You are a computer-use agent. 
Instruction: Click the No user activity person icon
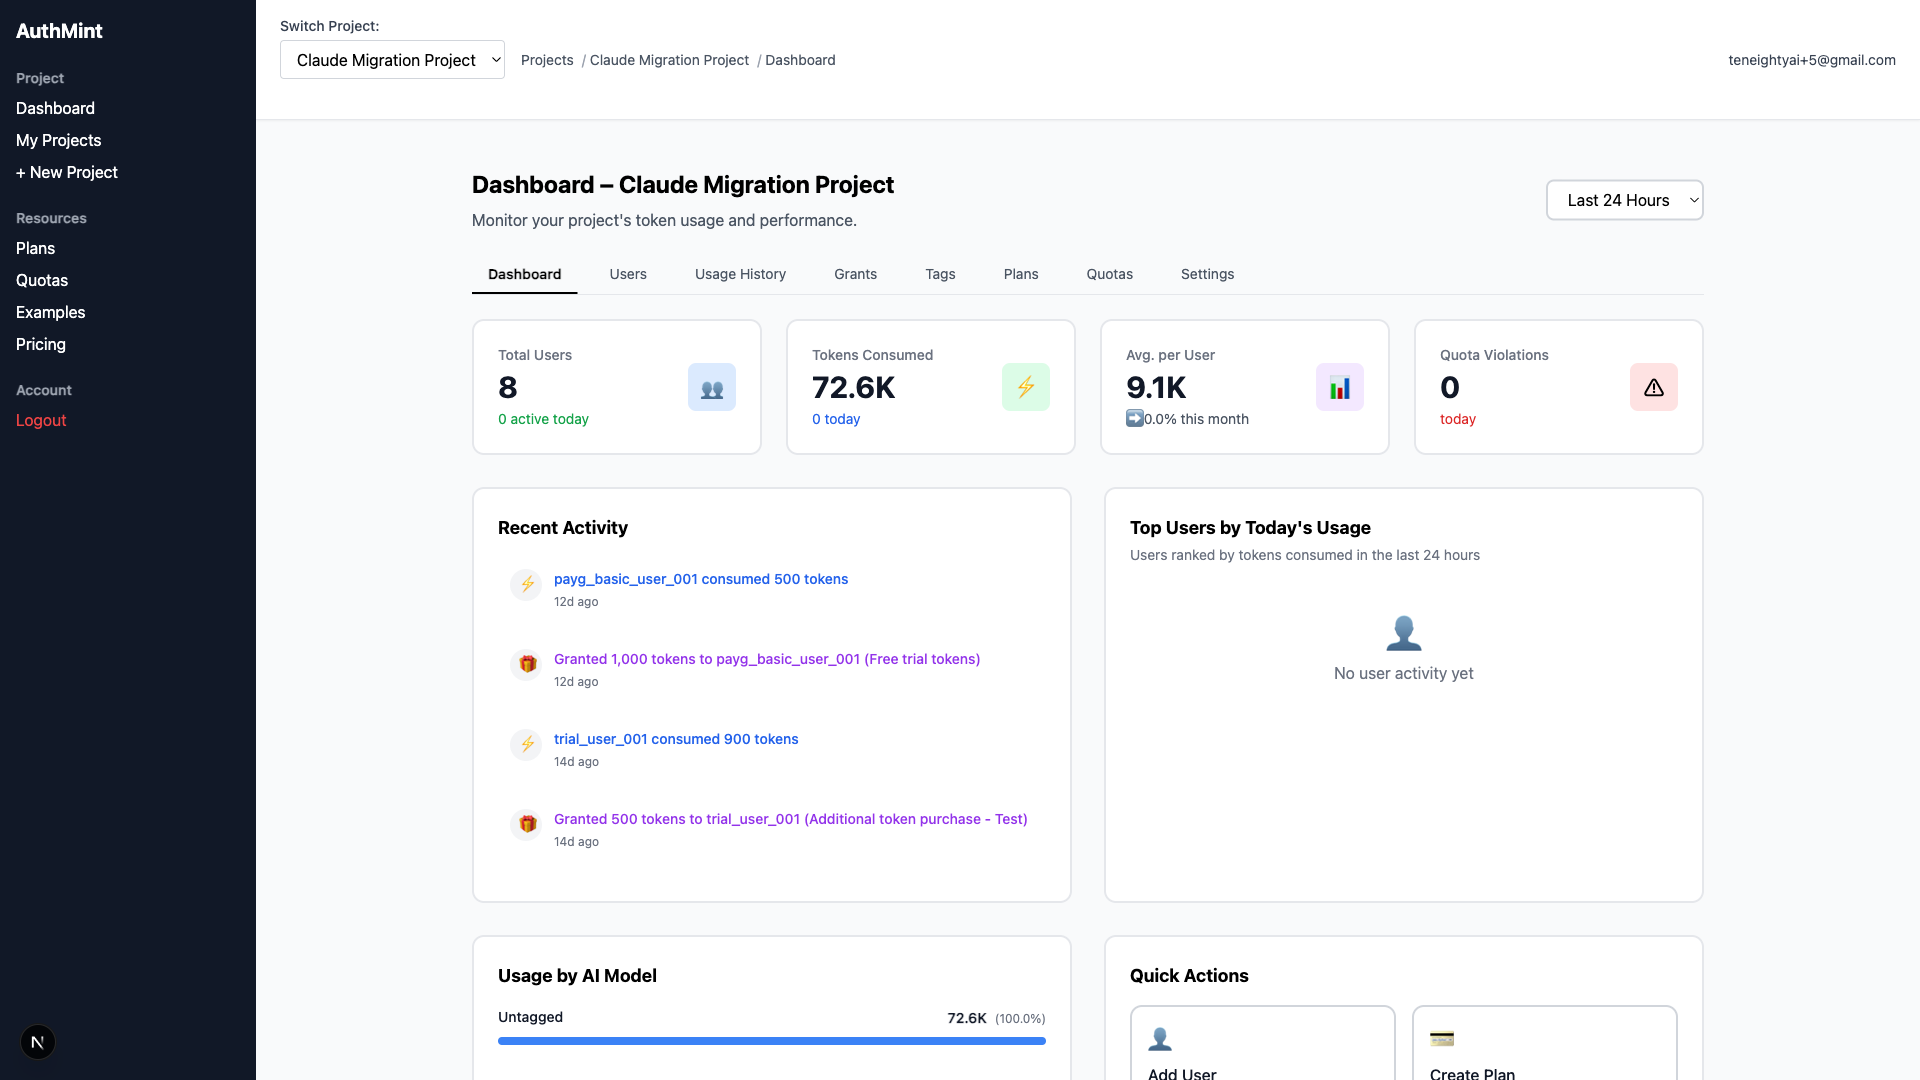click(x=1404, y=632)
